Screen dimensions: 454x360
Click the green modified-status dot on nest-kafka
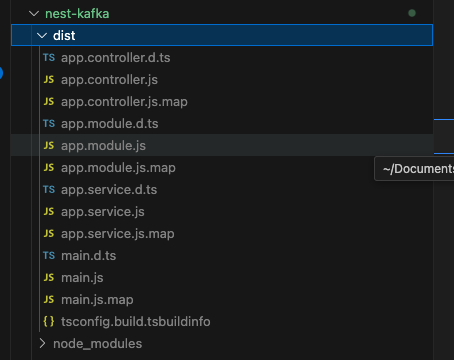412,13
